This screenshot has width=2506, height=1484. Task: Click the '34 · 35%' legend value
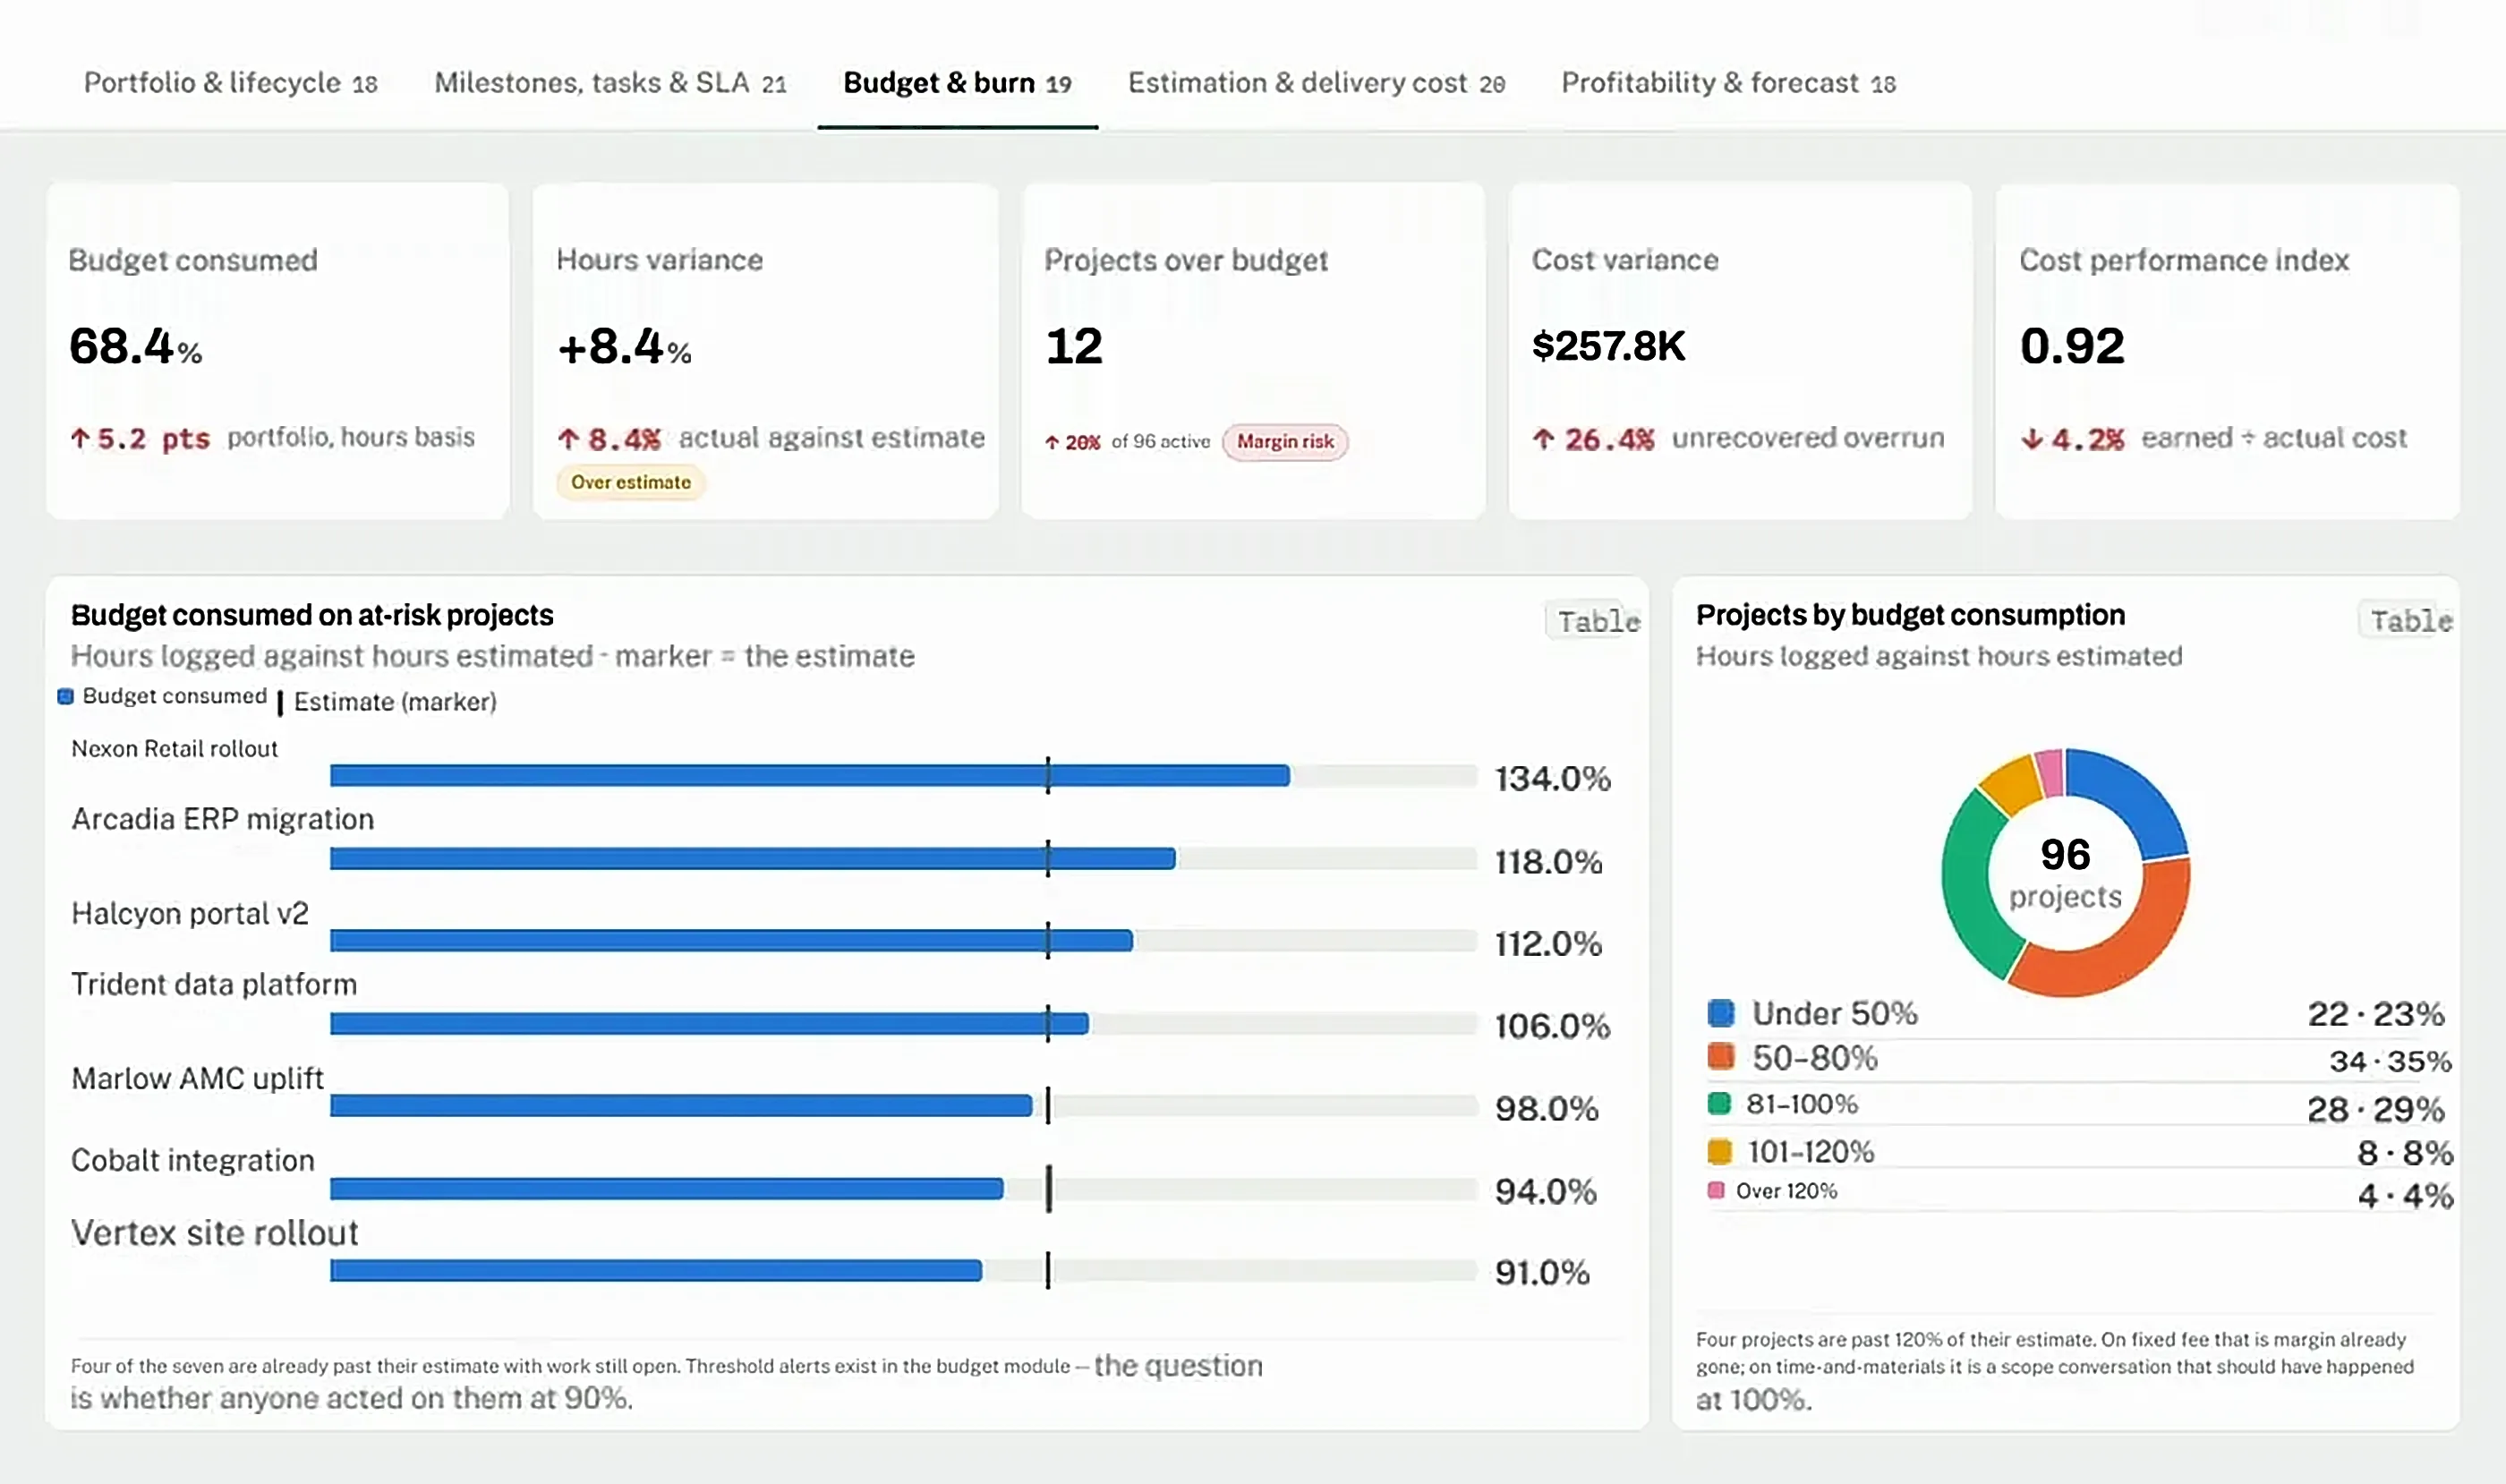[2390, 1061]
